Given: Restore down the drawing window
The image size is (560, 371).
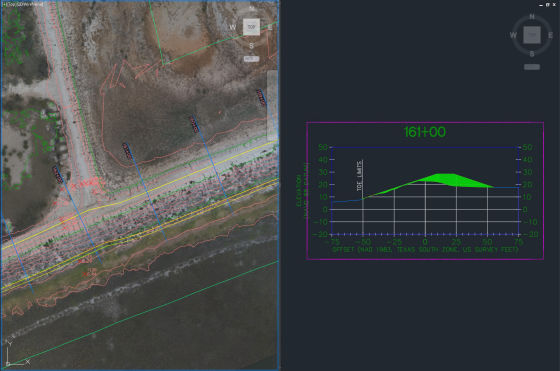Looking at the screenshot, I should click(x=548, y=5).
